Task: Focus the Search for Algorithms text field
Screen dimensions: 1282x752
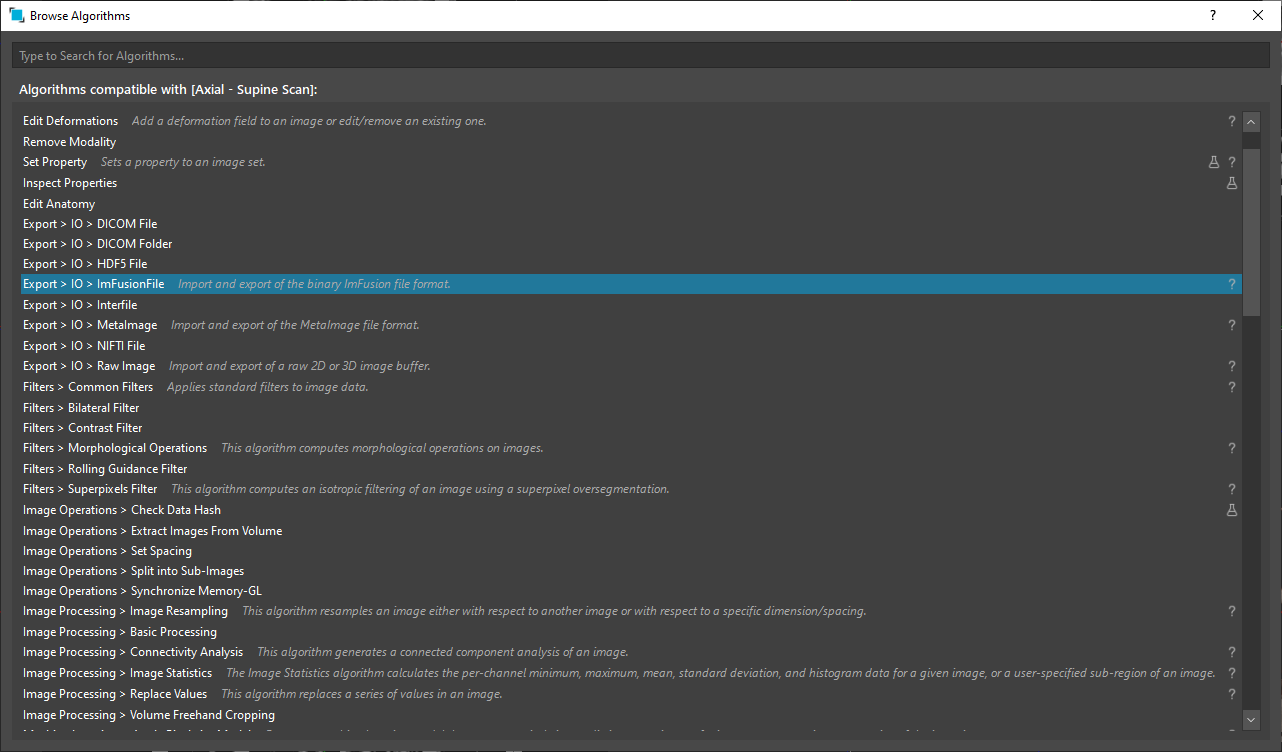Action: (641, 56)
